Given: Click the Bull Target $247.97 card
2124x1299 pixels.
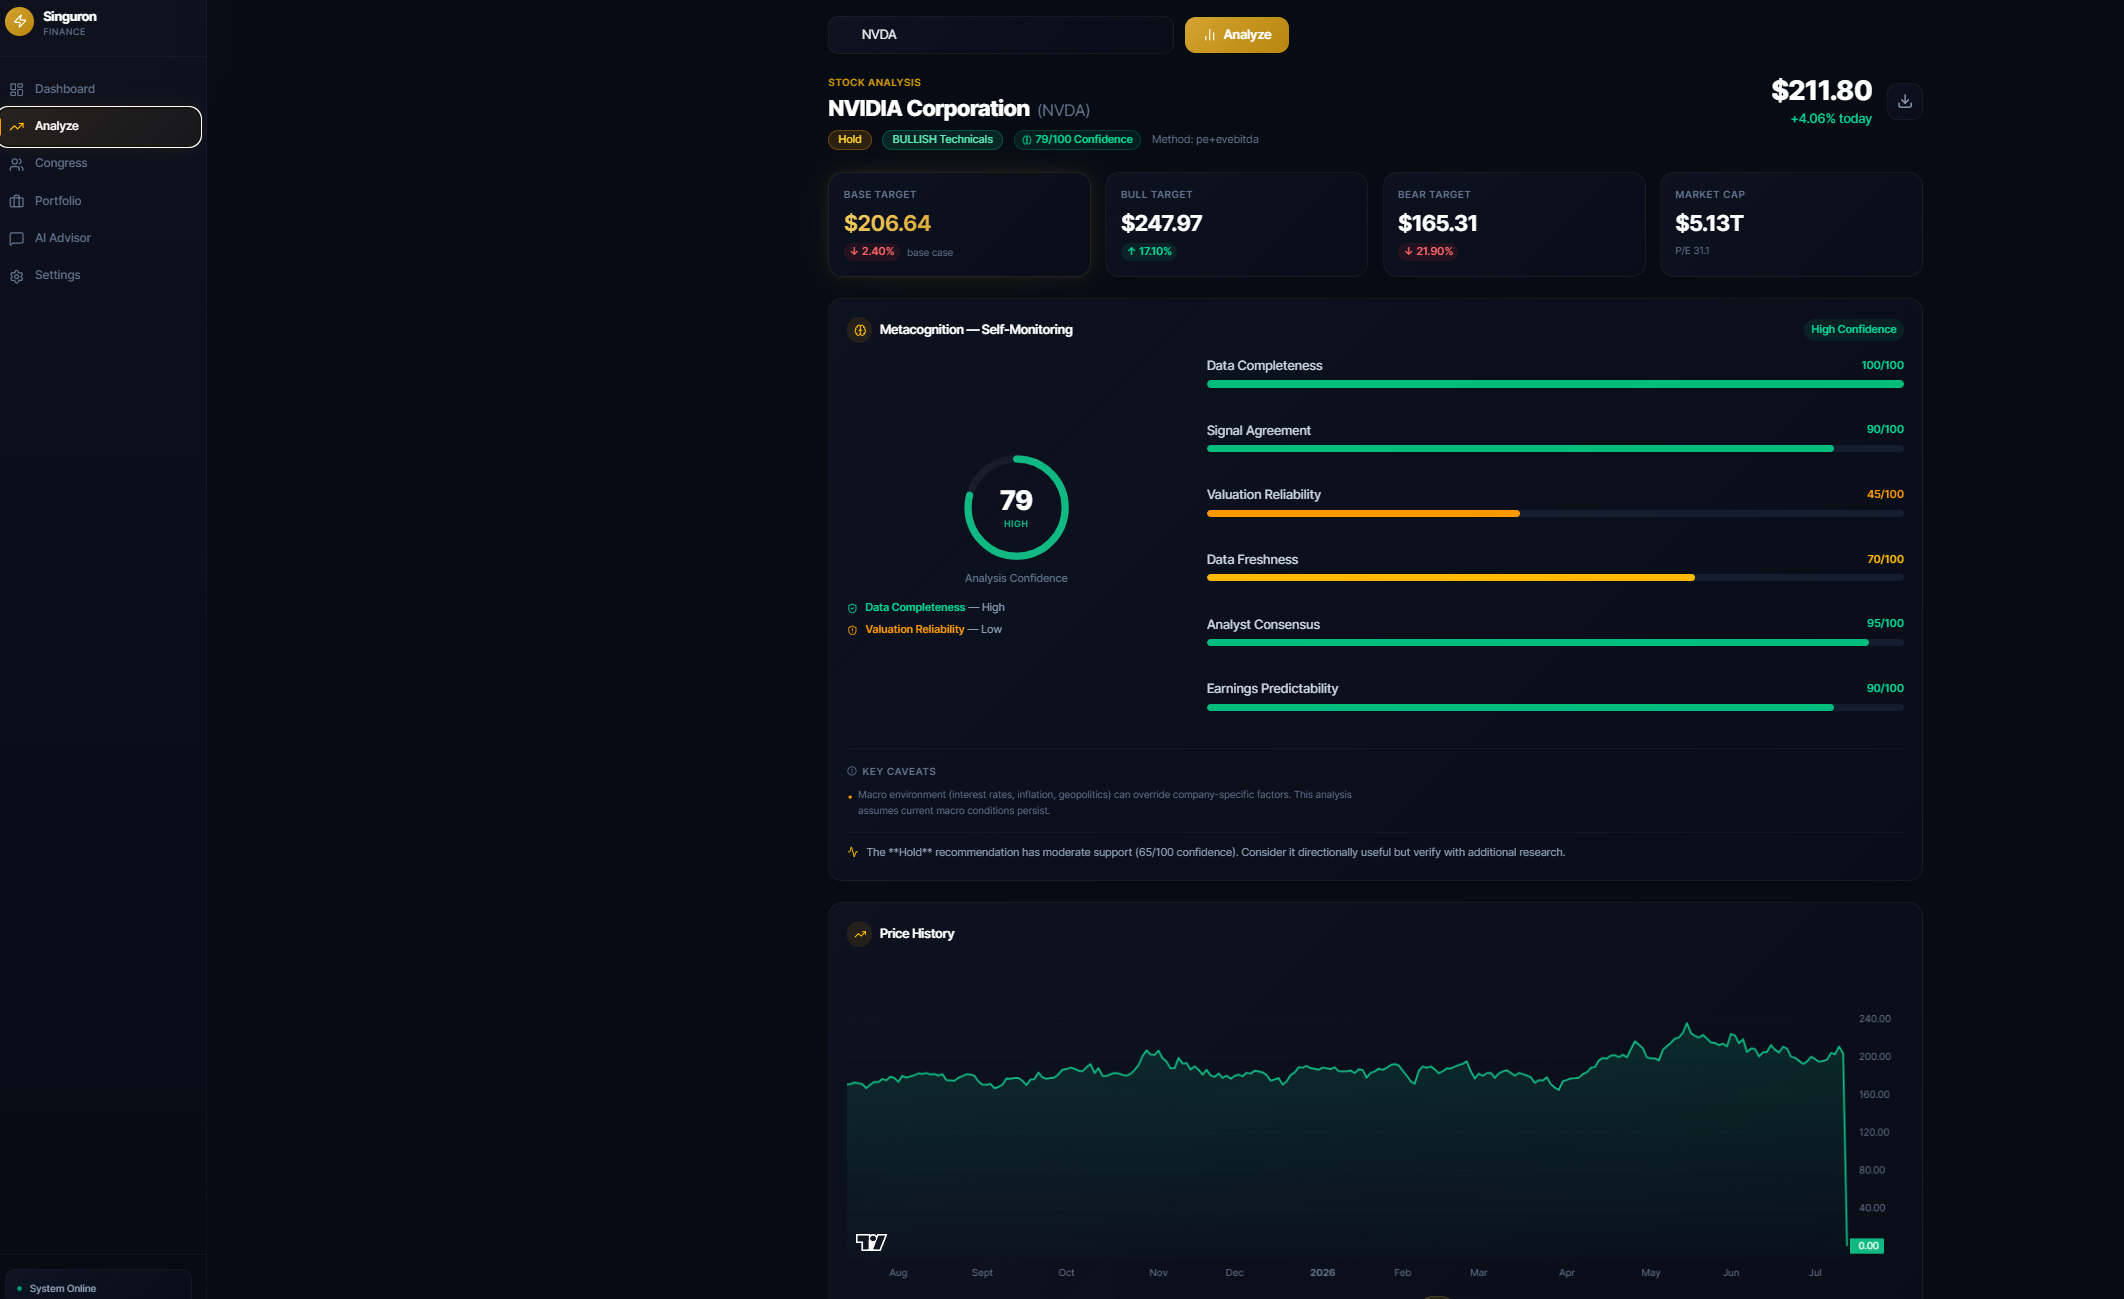Looking at the screenshot, I should pyautogui.click(x=1235, y=224).
